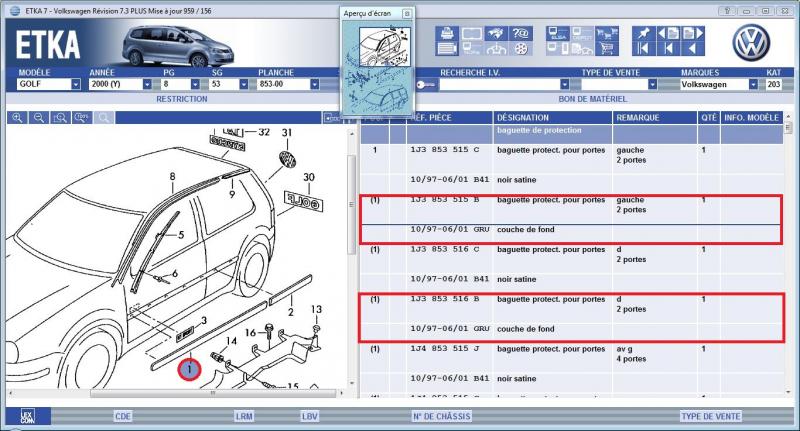Click the DÉSIGNATION column header
Viewport: 800px width, 431px height.
pyautogui.click(x=553, y=118)
